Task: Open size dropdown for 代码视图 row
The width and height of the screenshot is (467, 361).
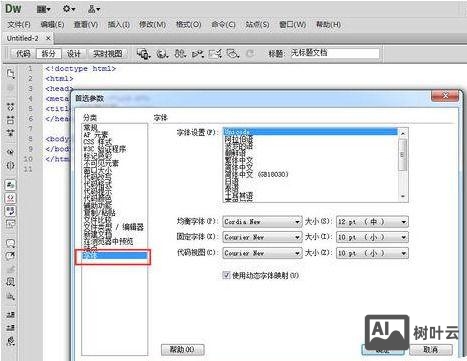Action: [x=372, y=253]
